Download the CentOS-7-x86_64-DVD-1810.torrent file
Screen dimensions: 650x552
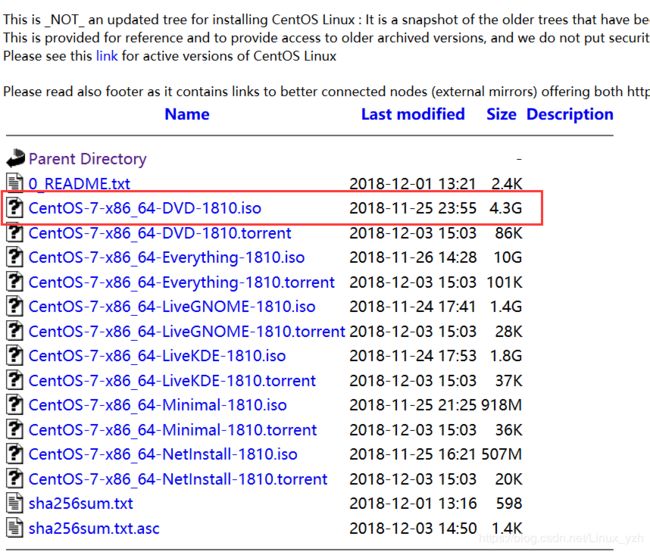[160, 233]
